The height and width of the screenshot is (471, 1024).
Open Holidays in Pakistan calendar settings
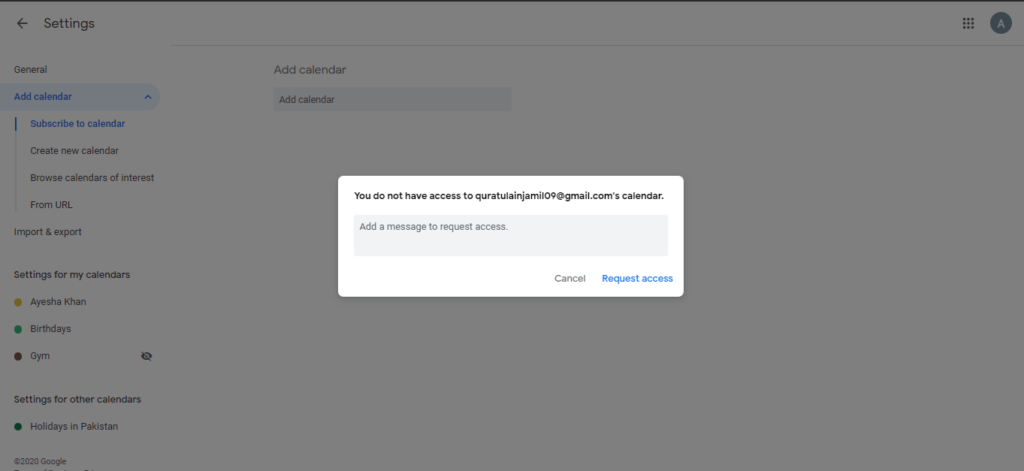pyautogui.click(x=74, y=426)
